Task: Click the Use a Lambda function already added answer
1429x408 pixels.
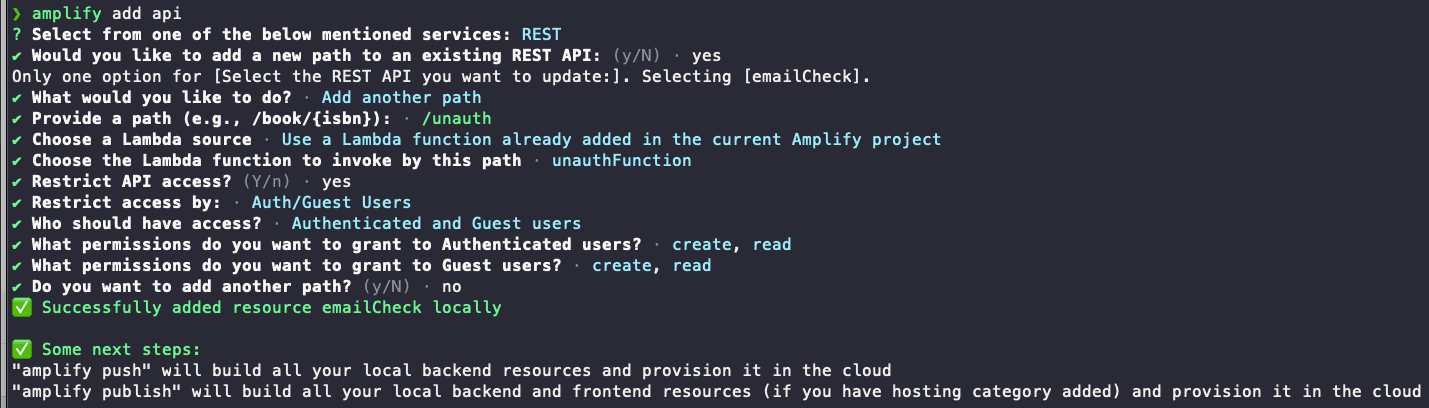Action: click(x=611, y=139)
